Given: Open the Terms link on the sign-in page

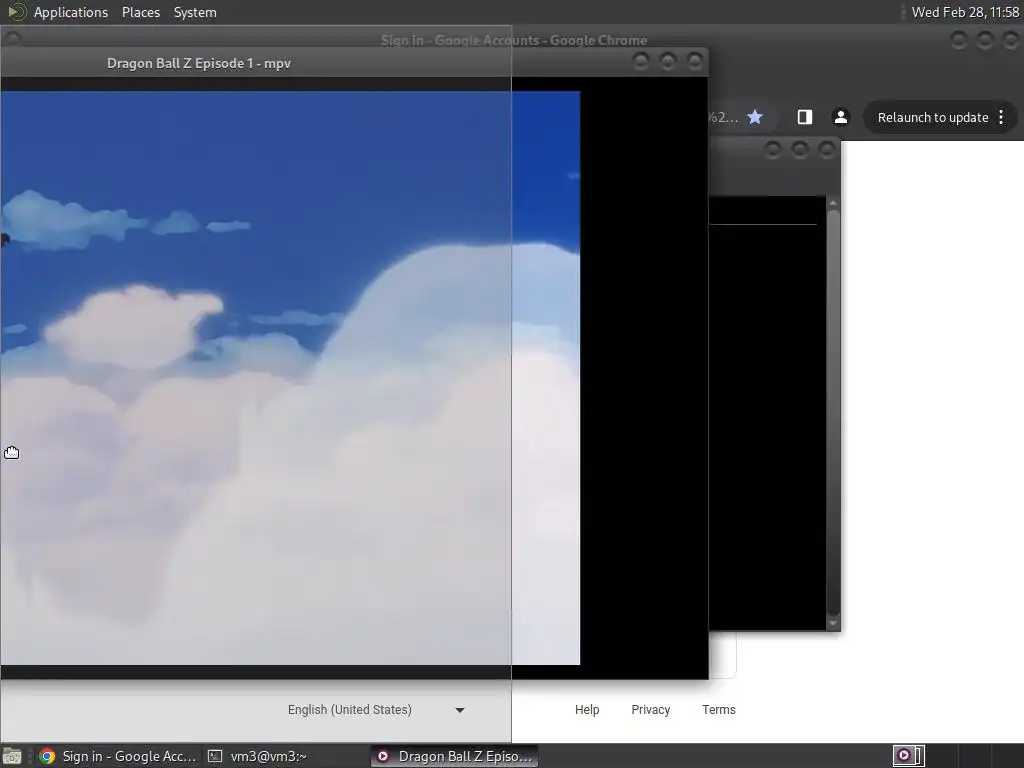Looking at the screenshot, I should tap(718, 710).
